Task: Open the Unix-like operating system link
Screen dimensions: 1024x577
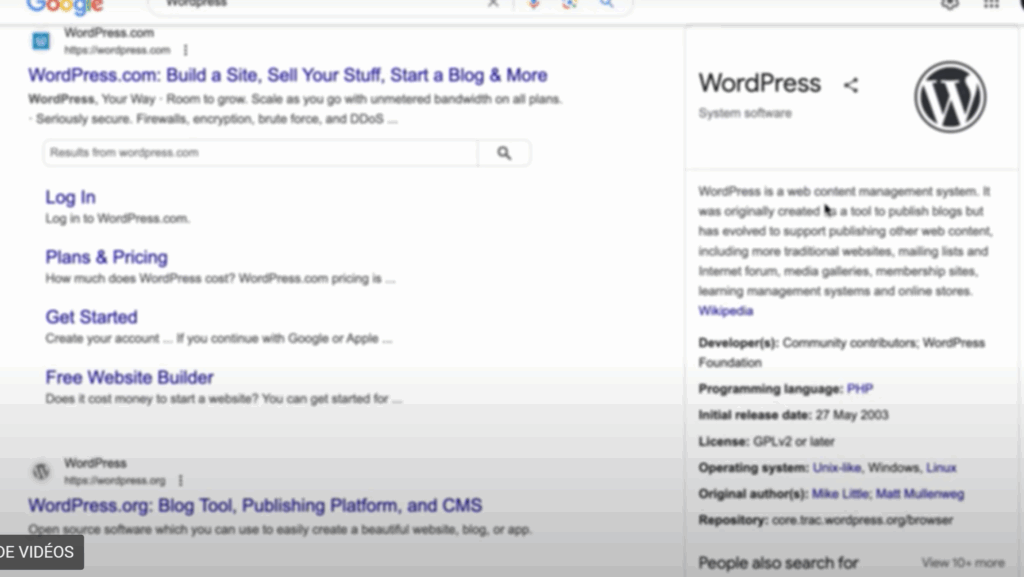Action: click(x=837, y=468)
